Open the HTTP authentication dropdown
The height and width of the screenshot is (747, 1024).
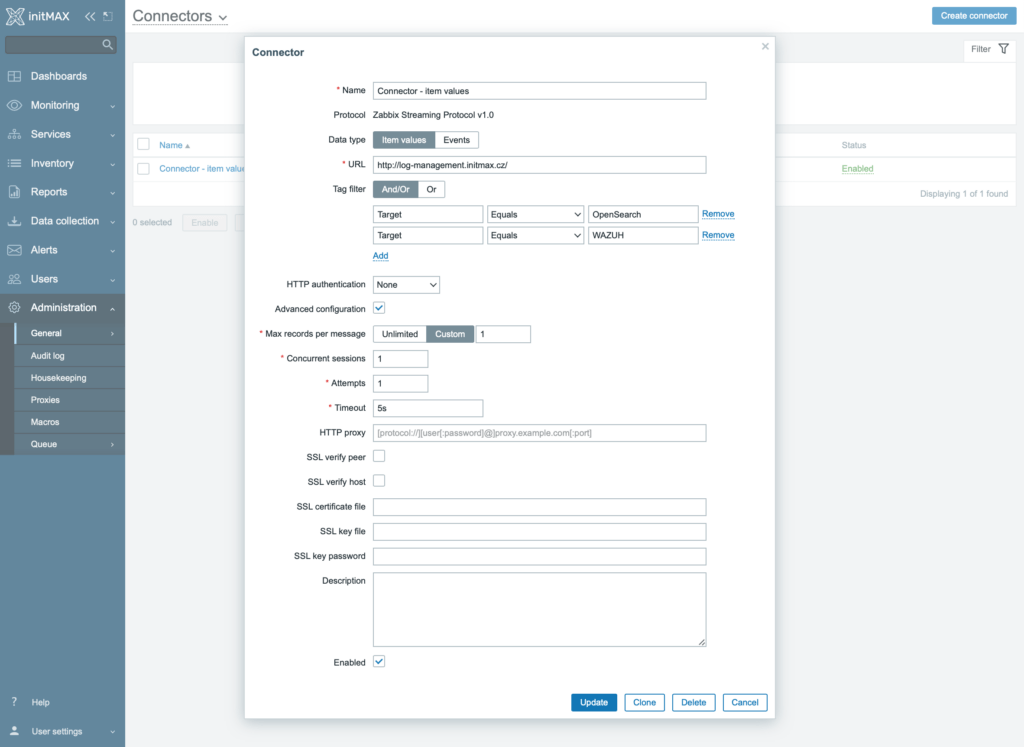pos(406,285)
